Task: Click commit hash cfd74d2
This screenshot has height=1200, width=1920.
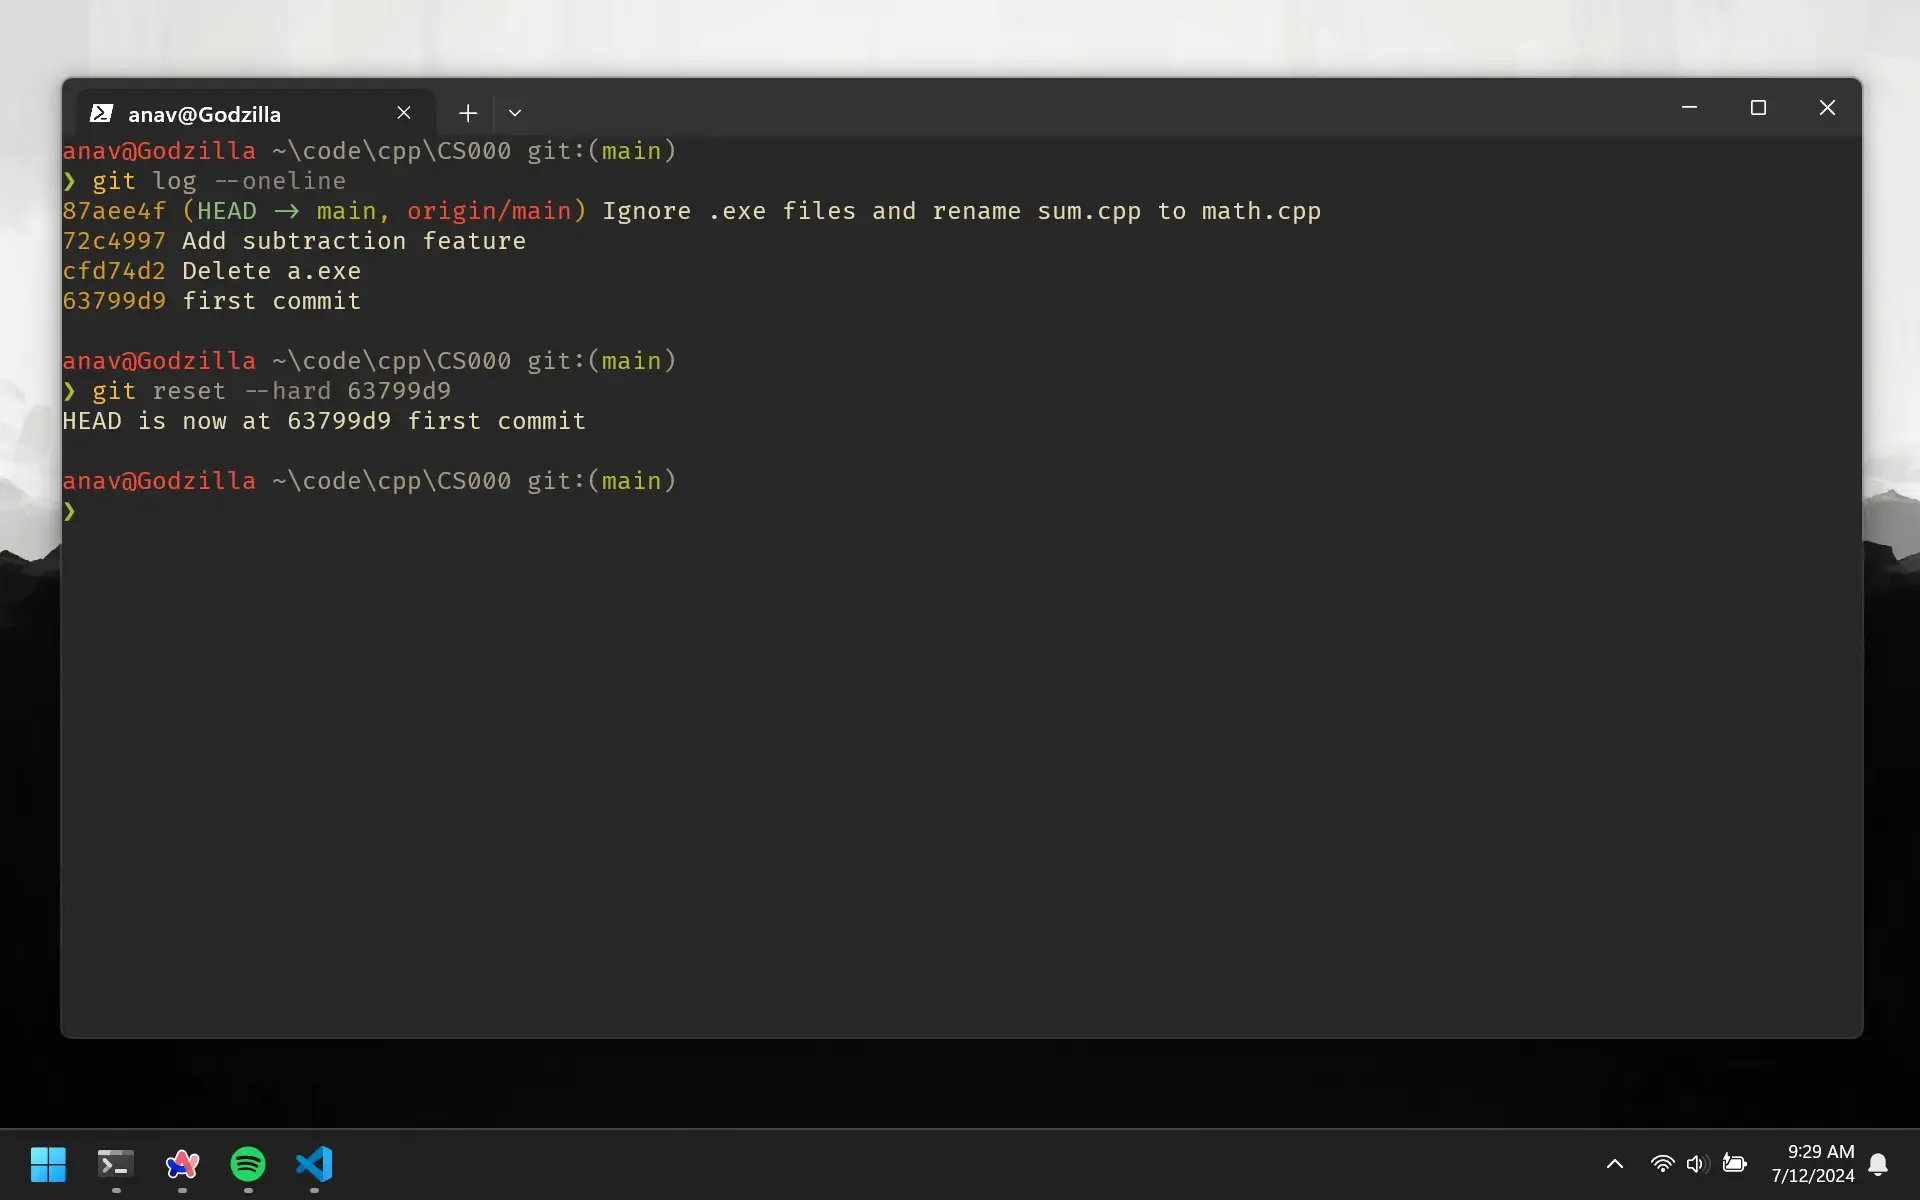Action: 114,271
